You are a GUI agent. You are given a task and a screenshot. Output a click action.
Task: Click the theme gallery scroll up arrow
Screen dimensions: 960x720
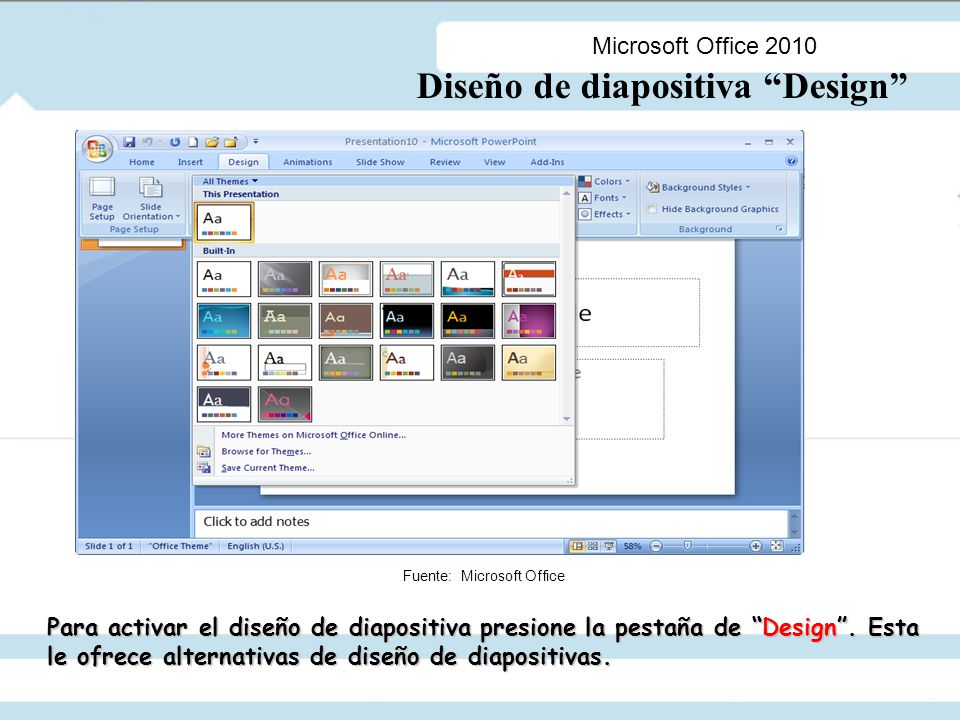566,193
